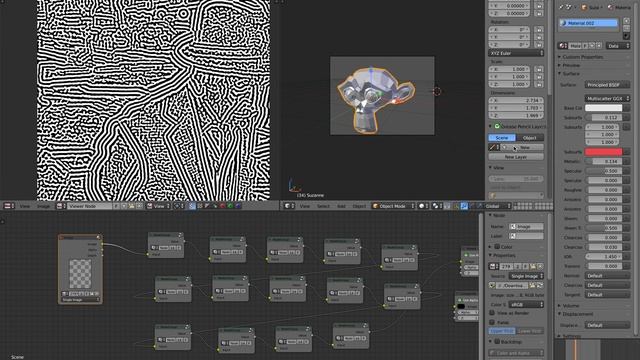Open the sRGB color space dropdown
The height and width of the screenshot is (360, 640).
pyautogui.click(x=526, y=304)
